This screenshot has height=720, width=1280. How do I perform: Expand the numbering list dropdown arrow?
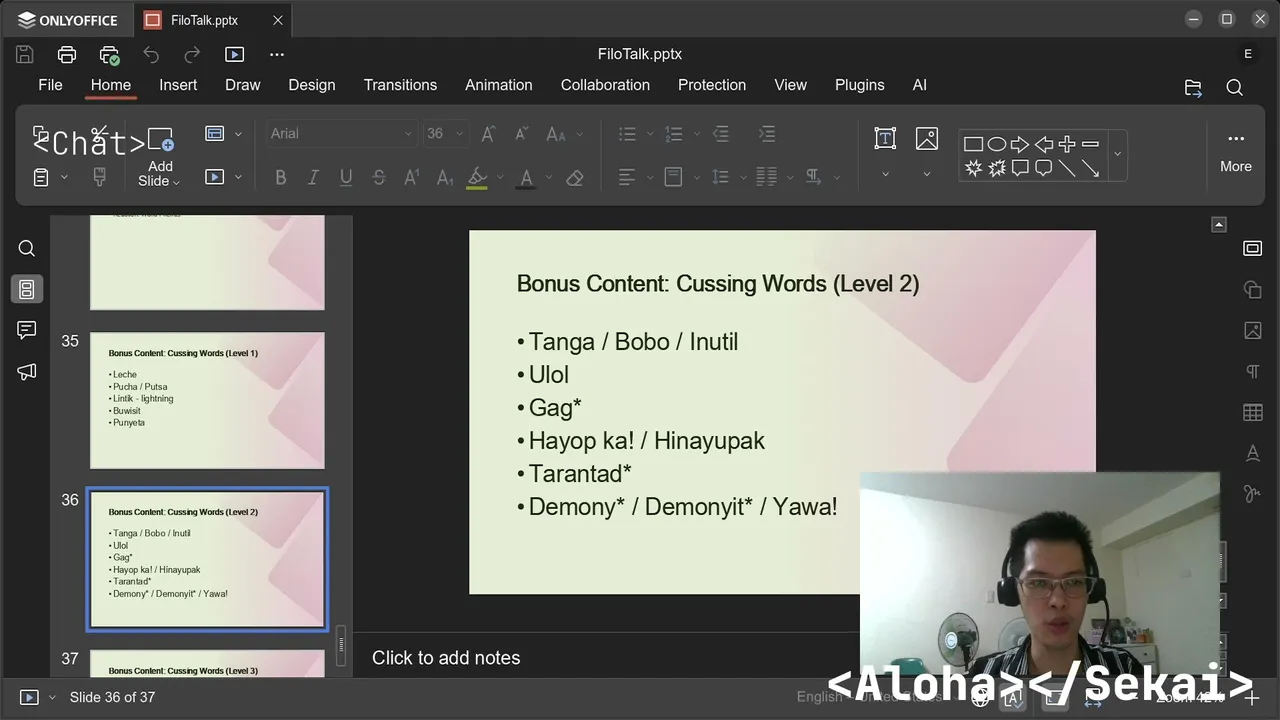696,134
